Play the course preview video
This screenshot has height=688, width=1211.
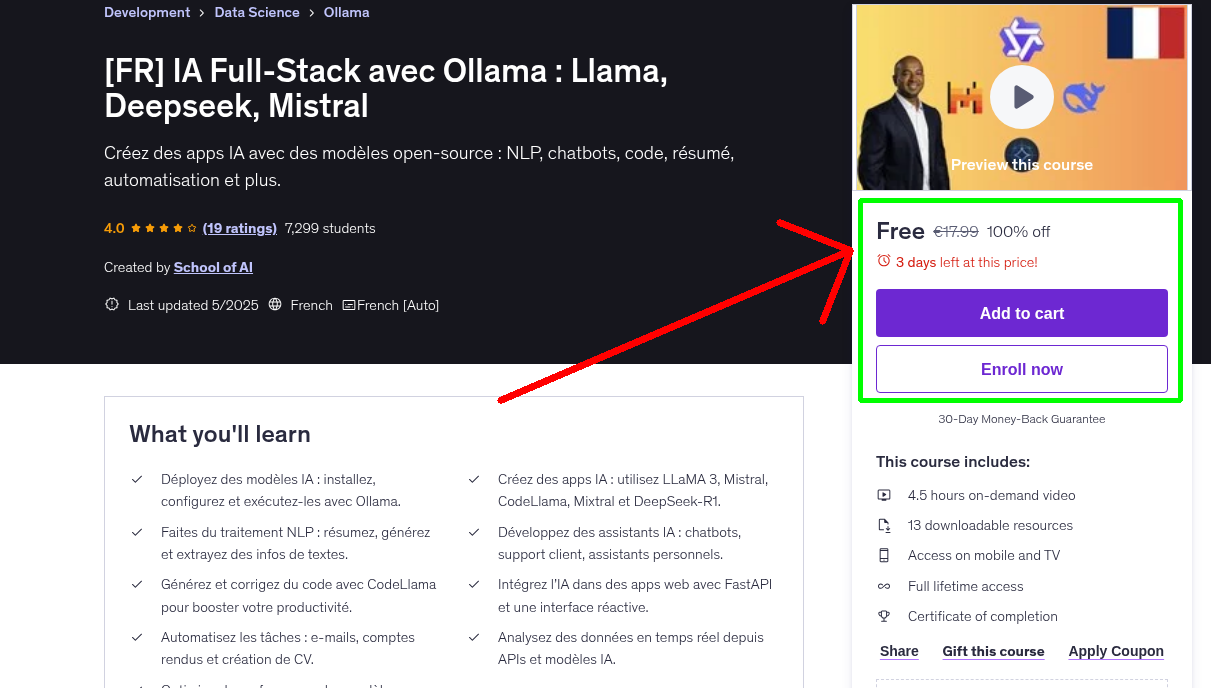click(x=1021, y=96)
